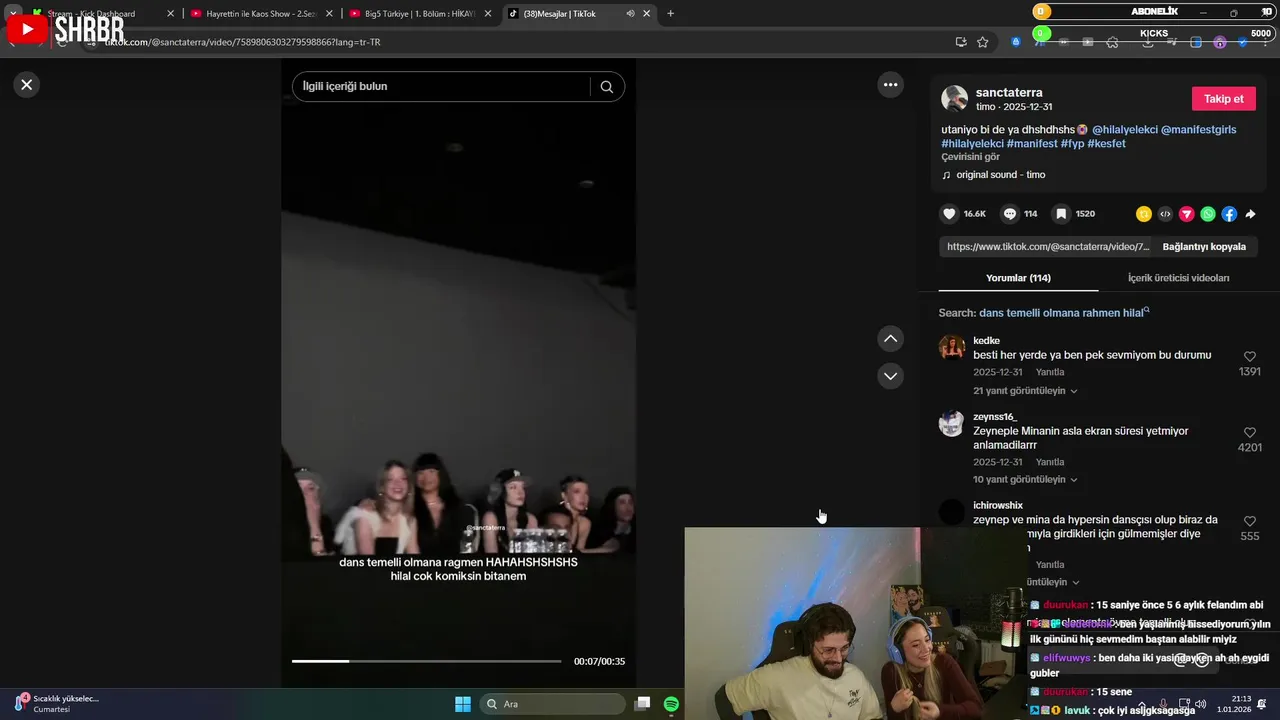The width and height of the screenshot is (1280, 720).
Task: Click Çevirisini gör translation link
Action: (970, 157)
